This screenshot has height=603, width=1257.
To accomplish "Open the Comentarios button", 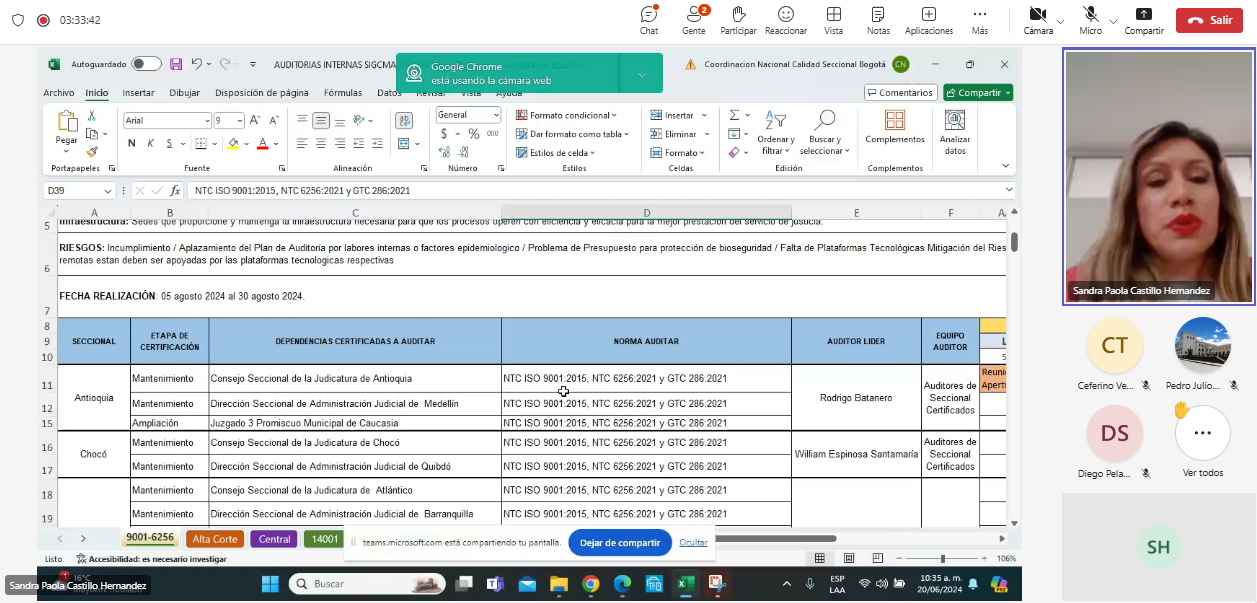I will click(900, 93).
